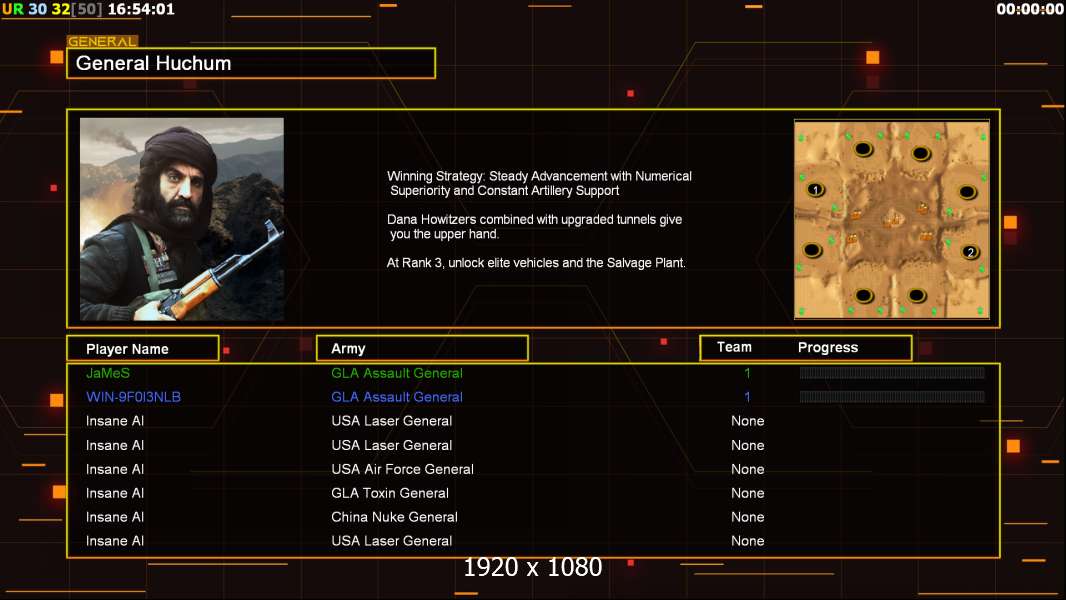Click team number 1 for WIN-9F0I3NLB
The height and width of the screenshot is (600, 1066).
coord(747,397)
